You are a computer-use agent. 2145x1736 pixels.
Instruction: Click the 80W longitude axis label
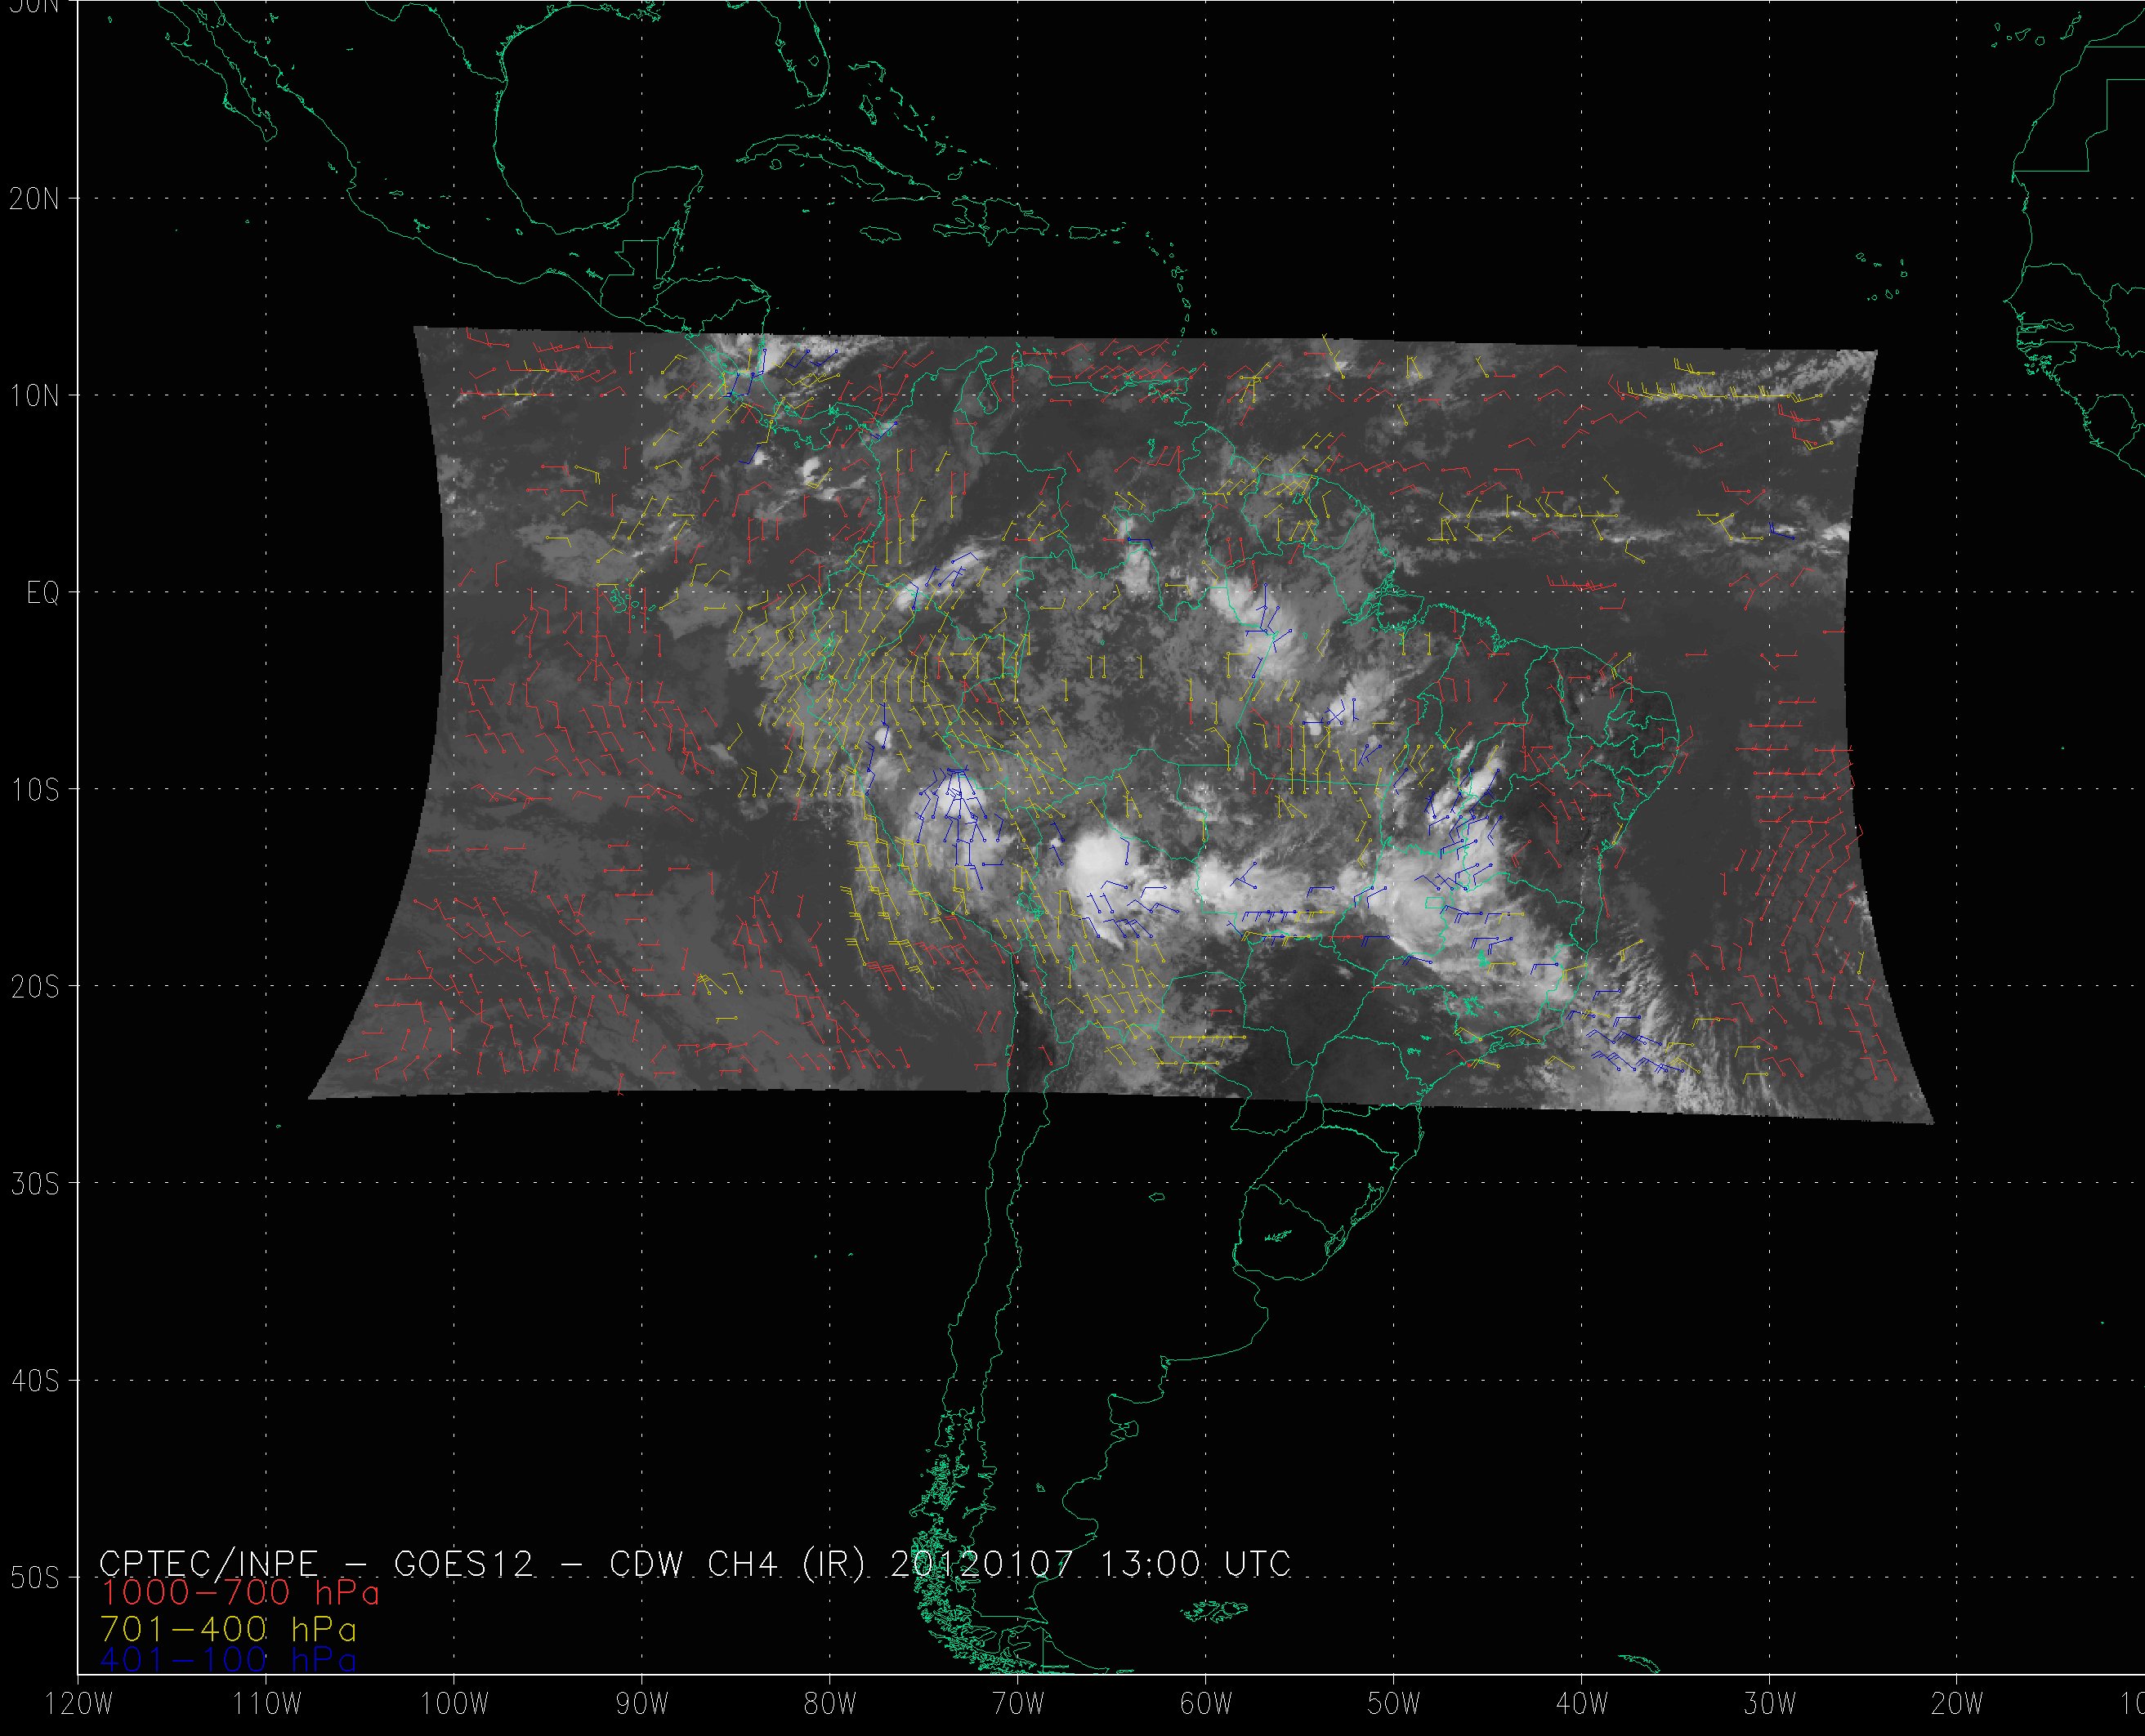[x=831, y=1705]
